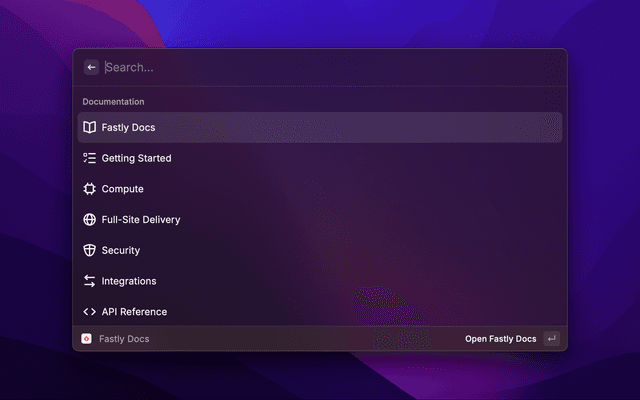Click the back arrow button
This screenshot has height=400, width=640.
coord(91,67)
